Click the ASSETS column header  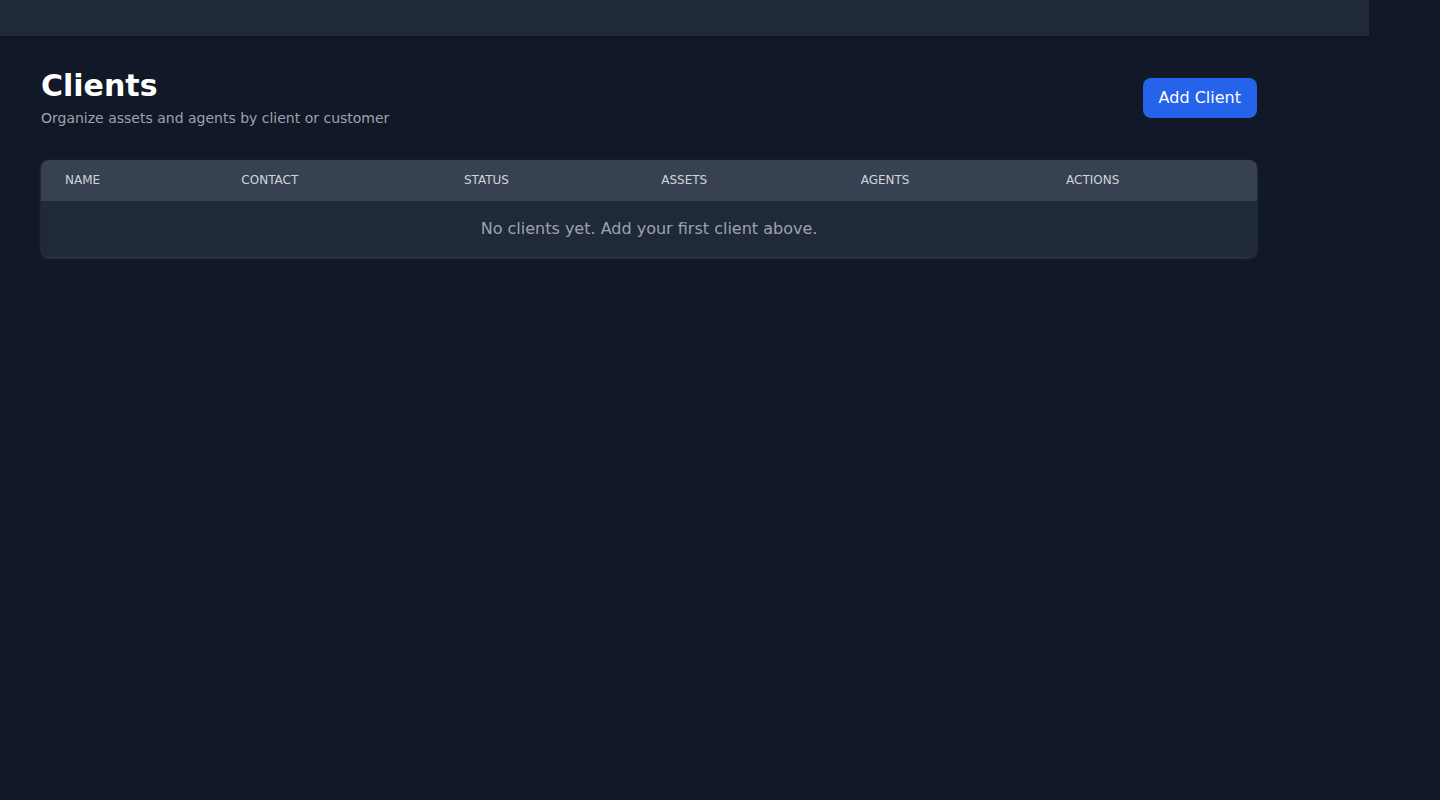pyautogui.click(x=684, y=180)
